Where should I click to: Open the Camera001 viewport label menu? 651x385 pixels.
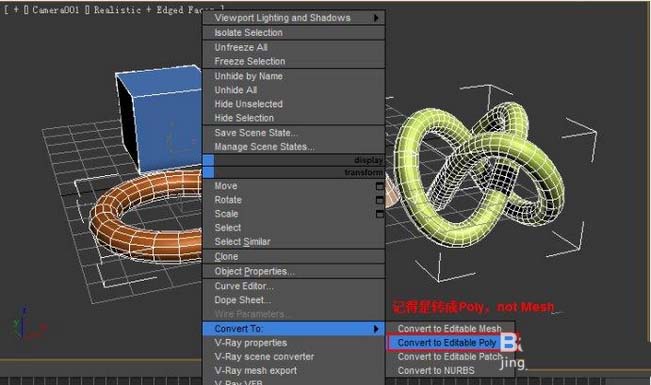tap(56, 10)
